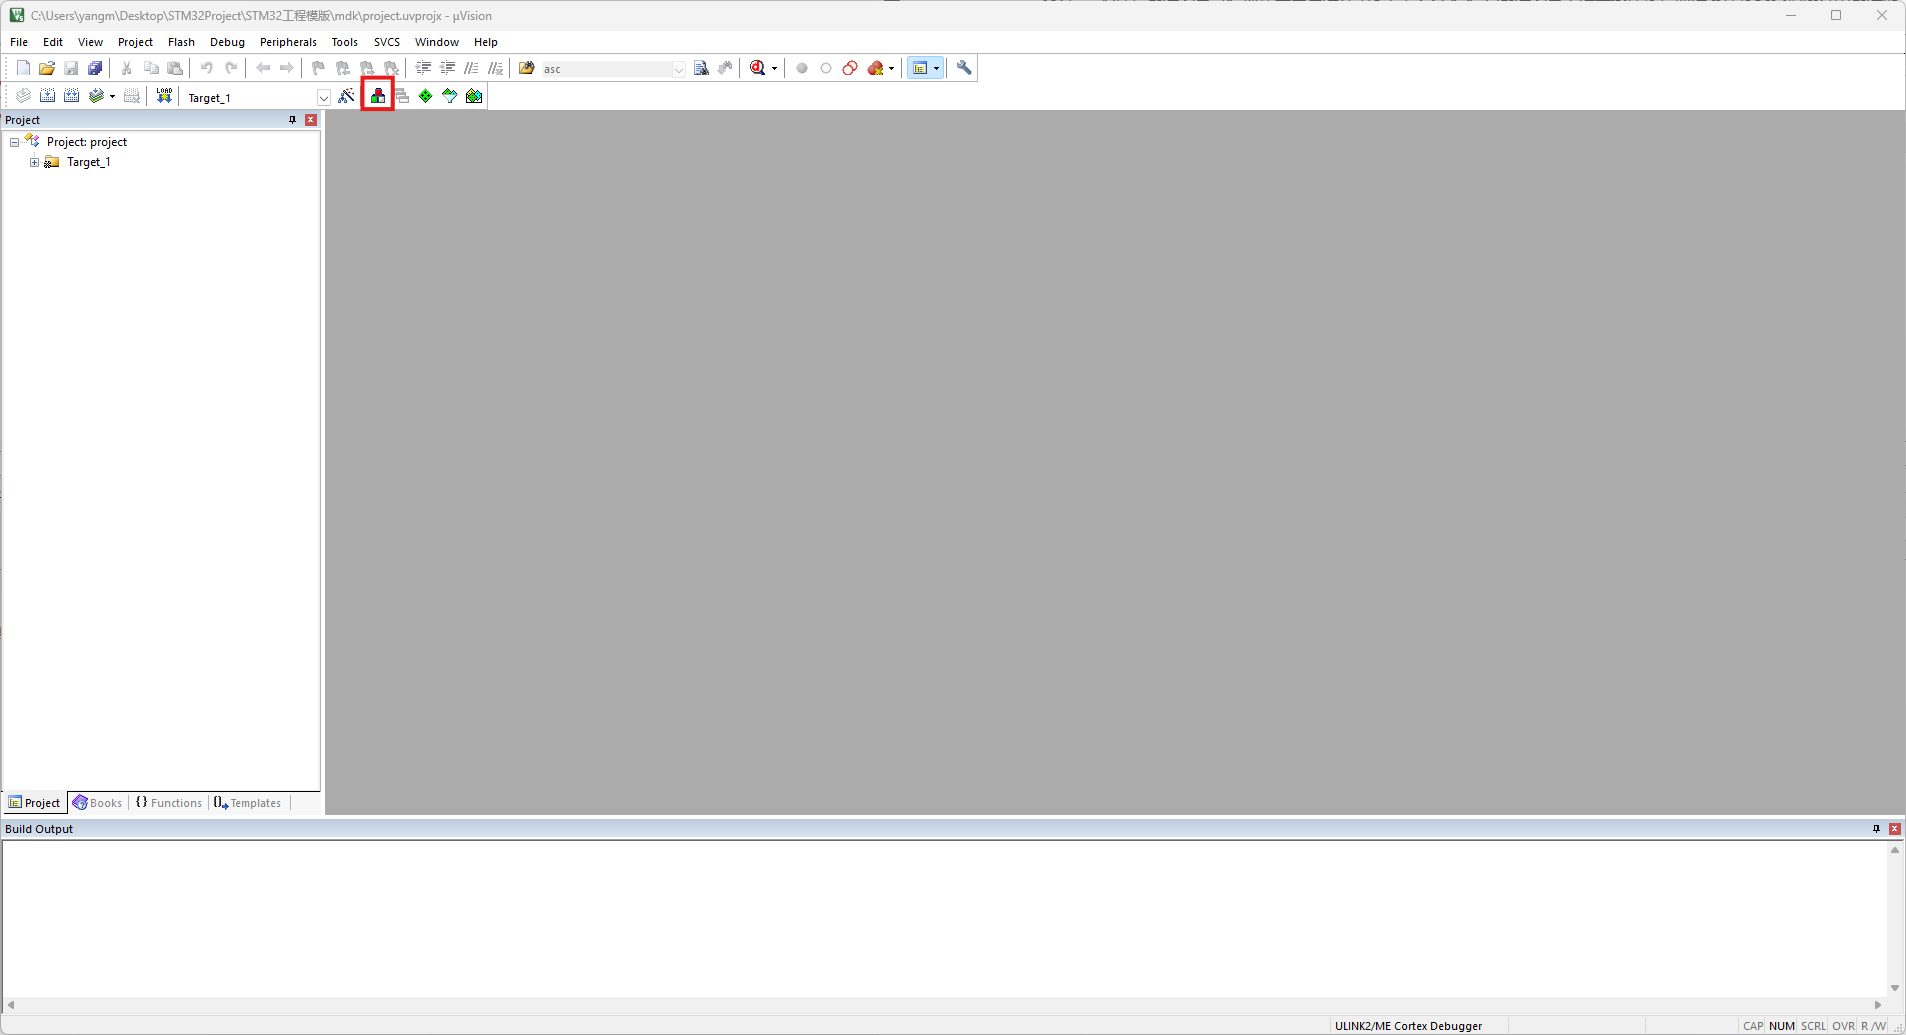
Task: Close the Project panel with the red X
Action: (x=311, y=120)
